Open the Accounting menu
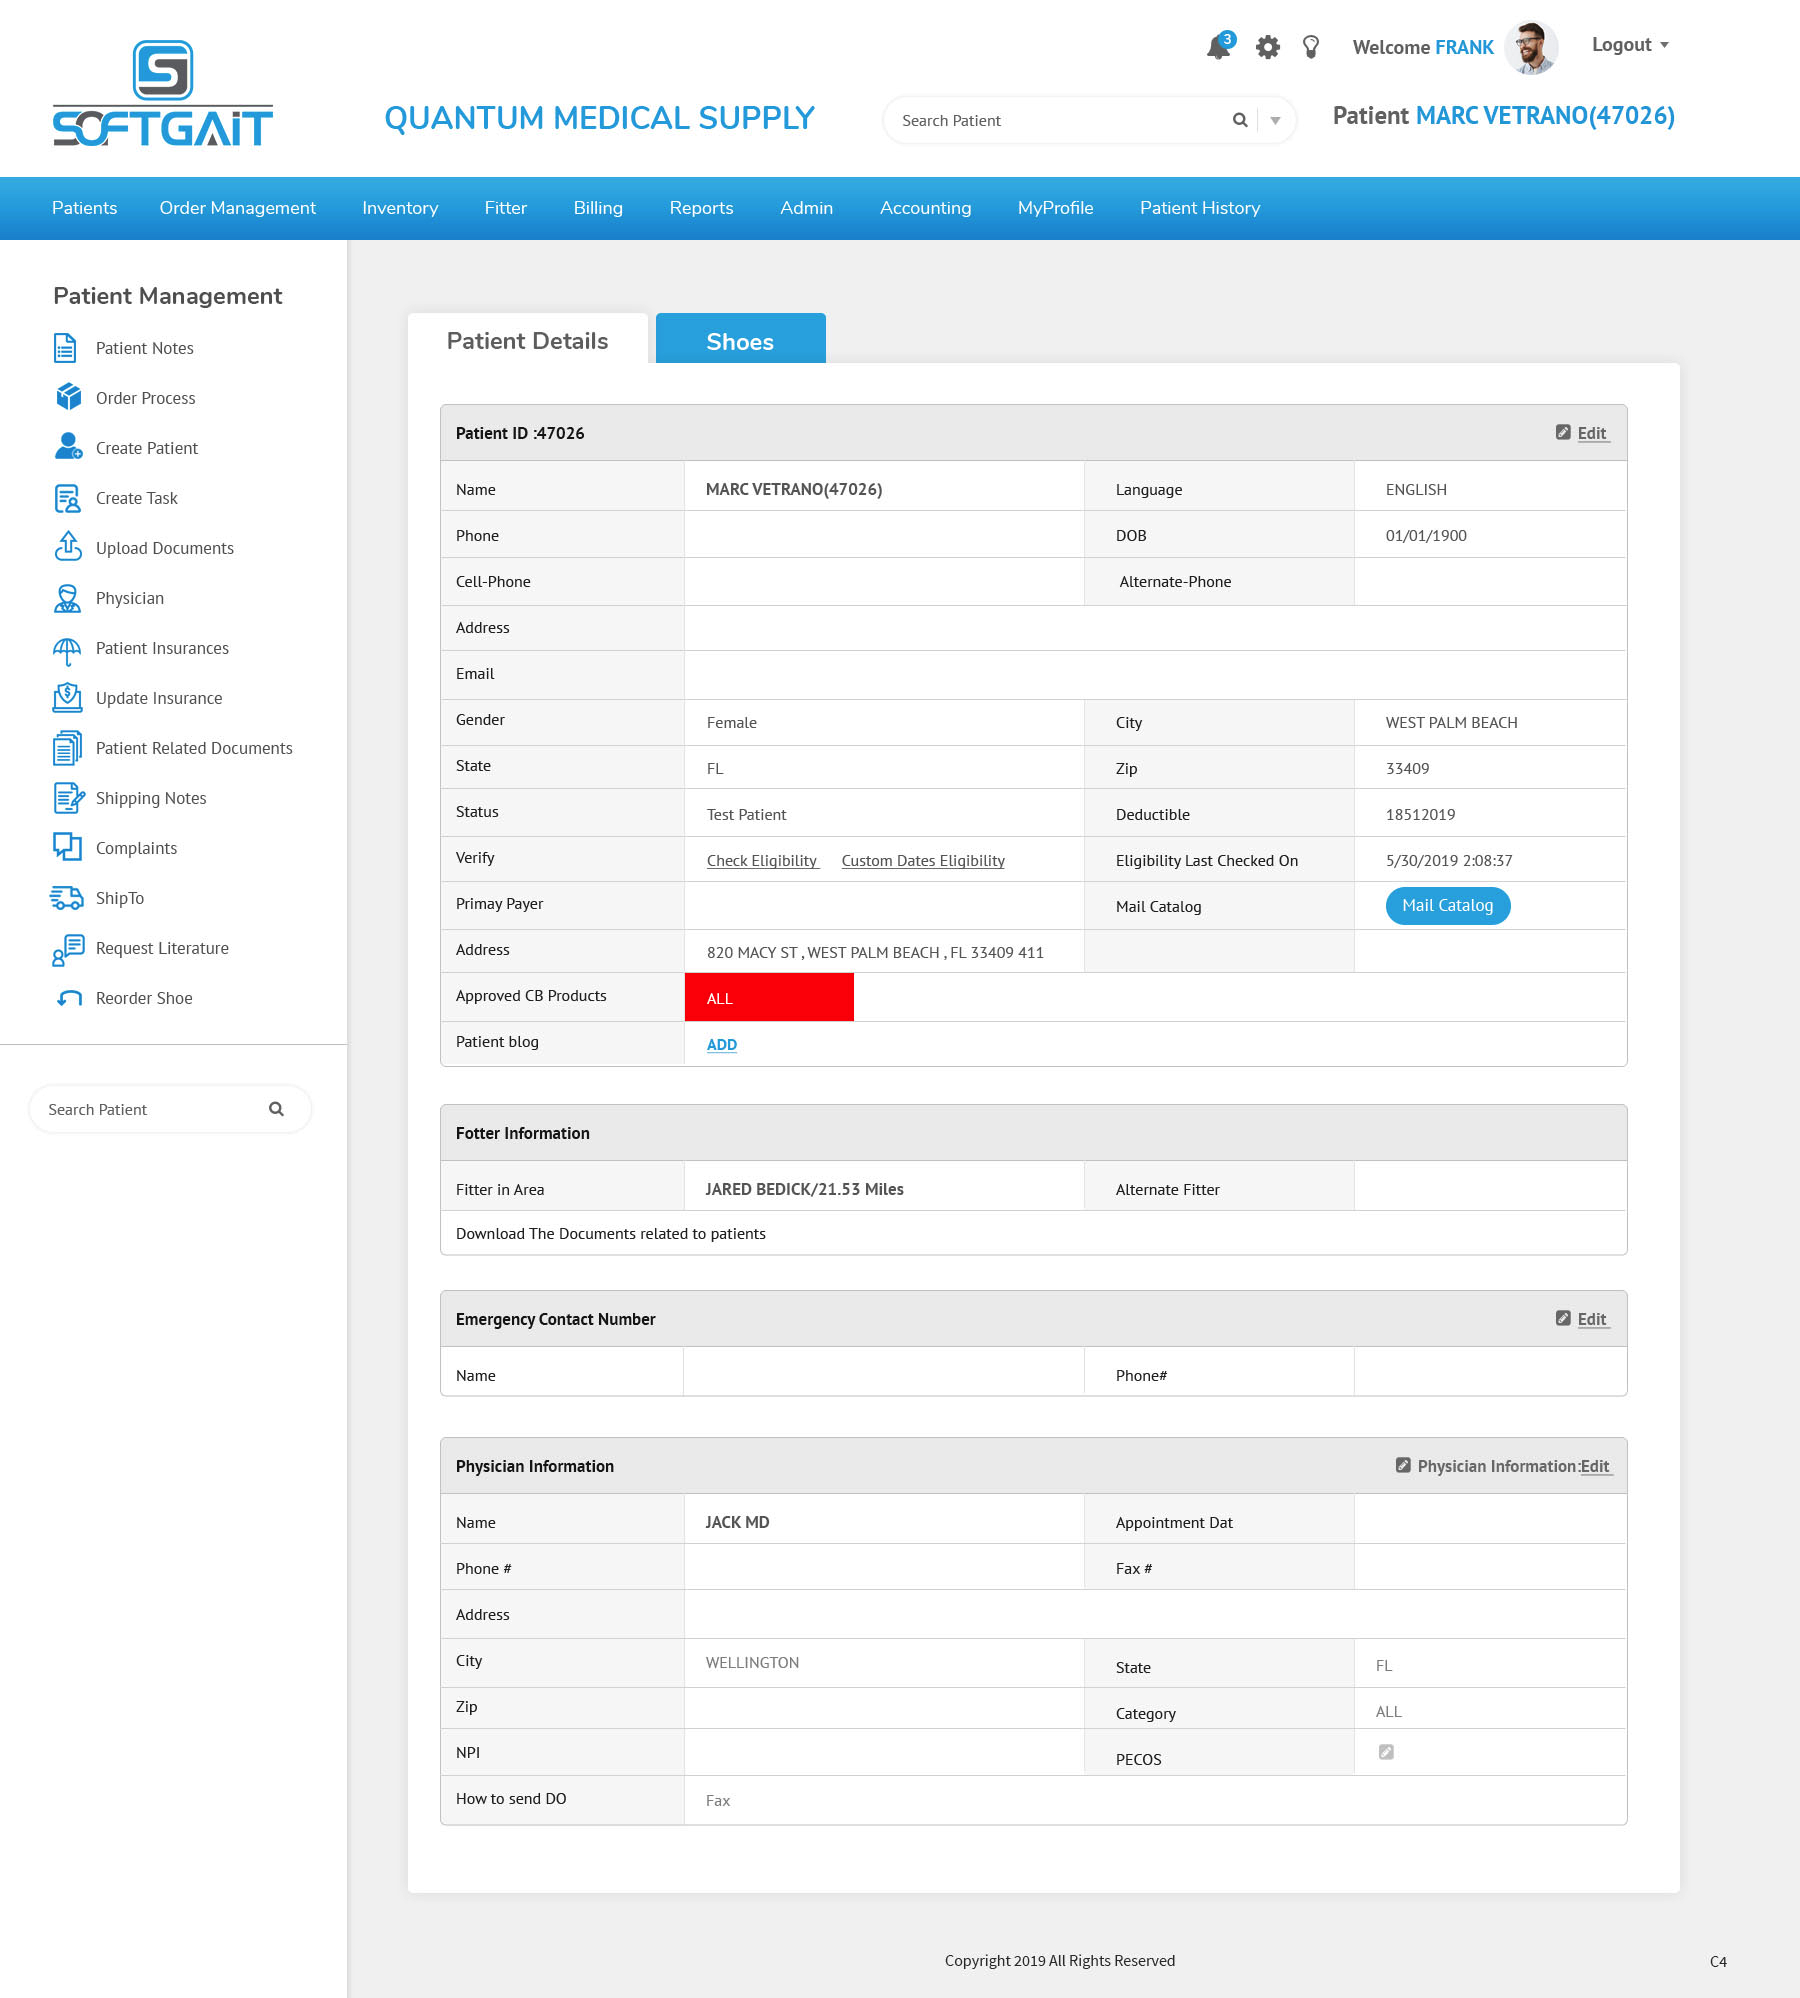Screen dimensions: 1800x1998 coord(926,208)
